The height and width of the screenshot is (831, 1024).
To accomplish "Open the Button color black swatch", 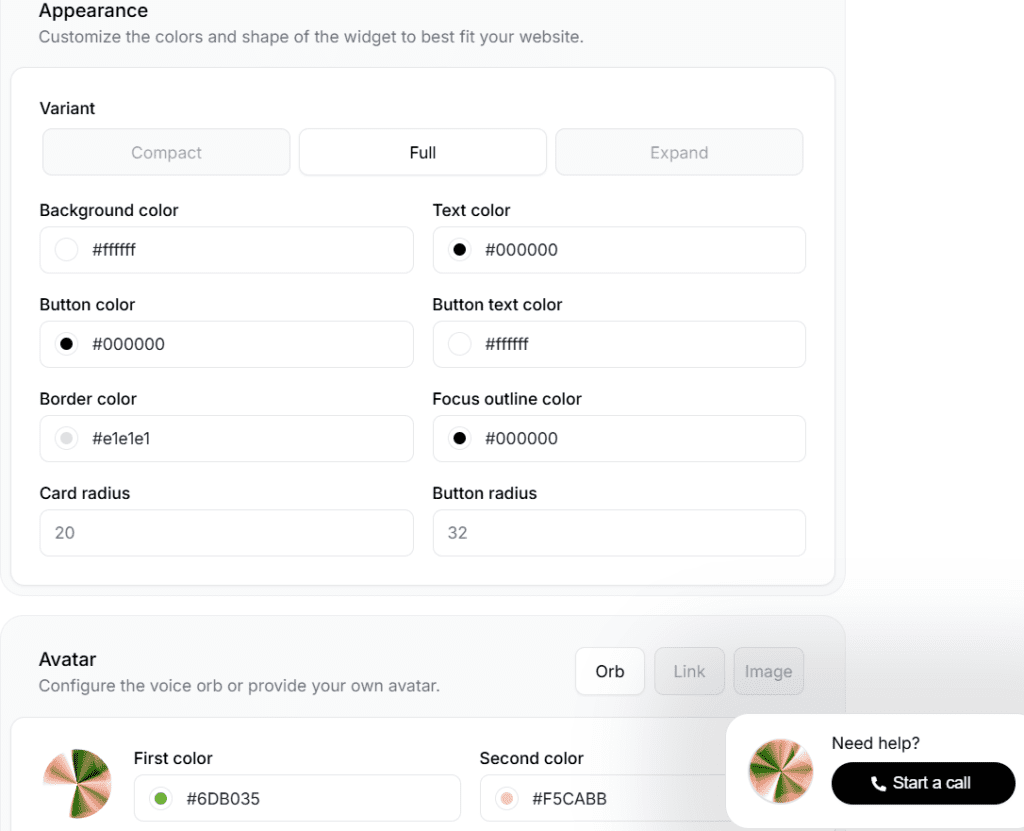I will (x=67, y=344).
